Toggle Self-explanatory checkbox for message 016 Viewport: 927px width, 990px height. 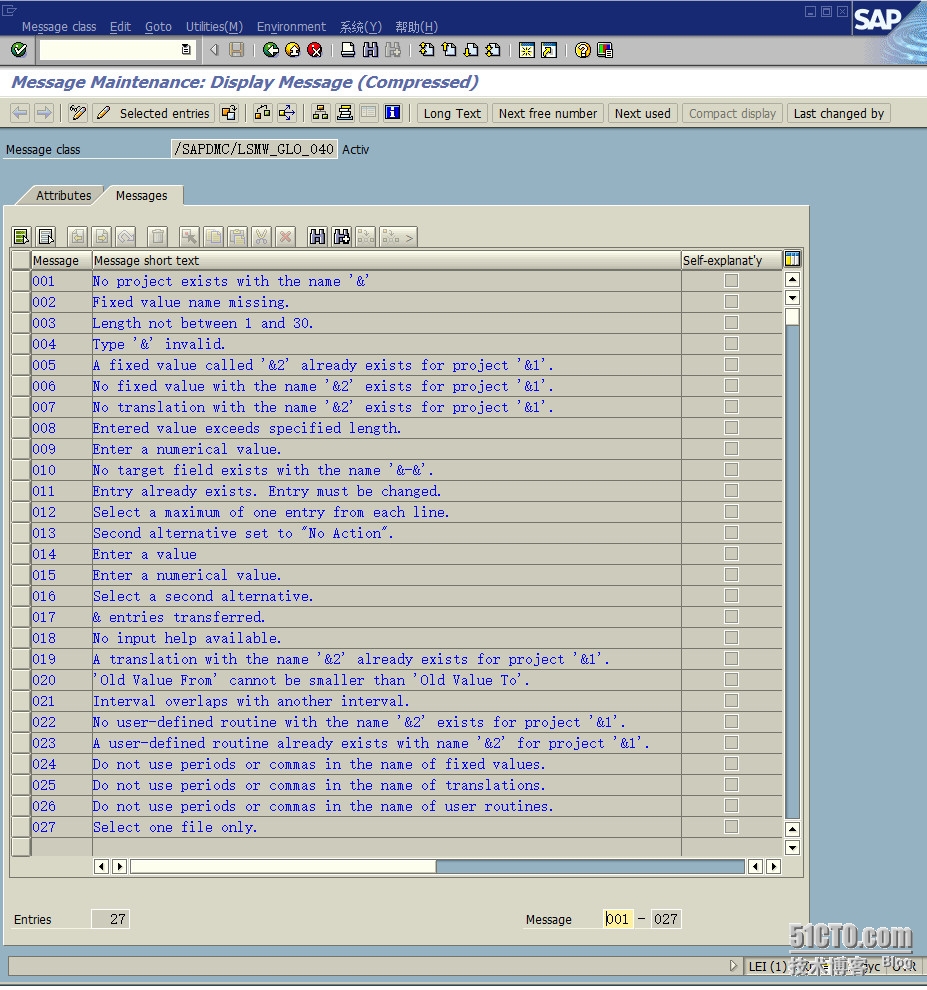(731, 595)
